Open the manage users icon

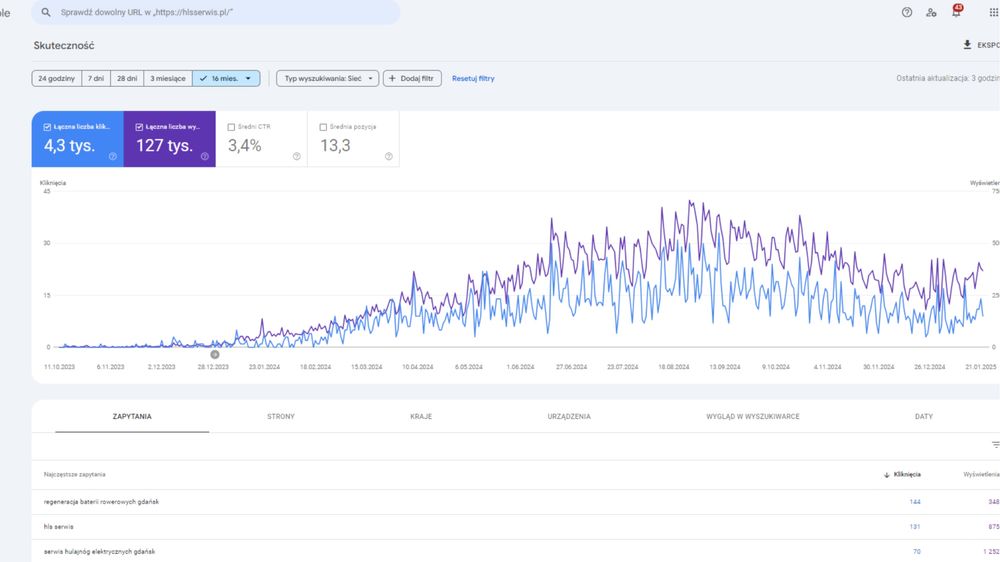point(931,12)
